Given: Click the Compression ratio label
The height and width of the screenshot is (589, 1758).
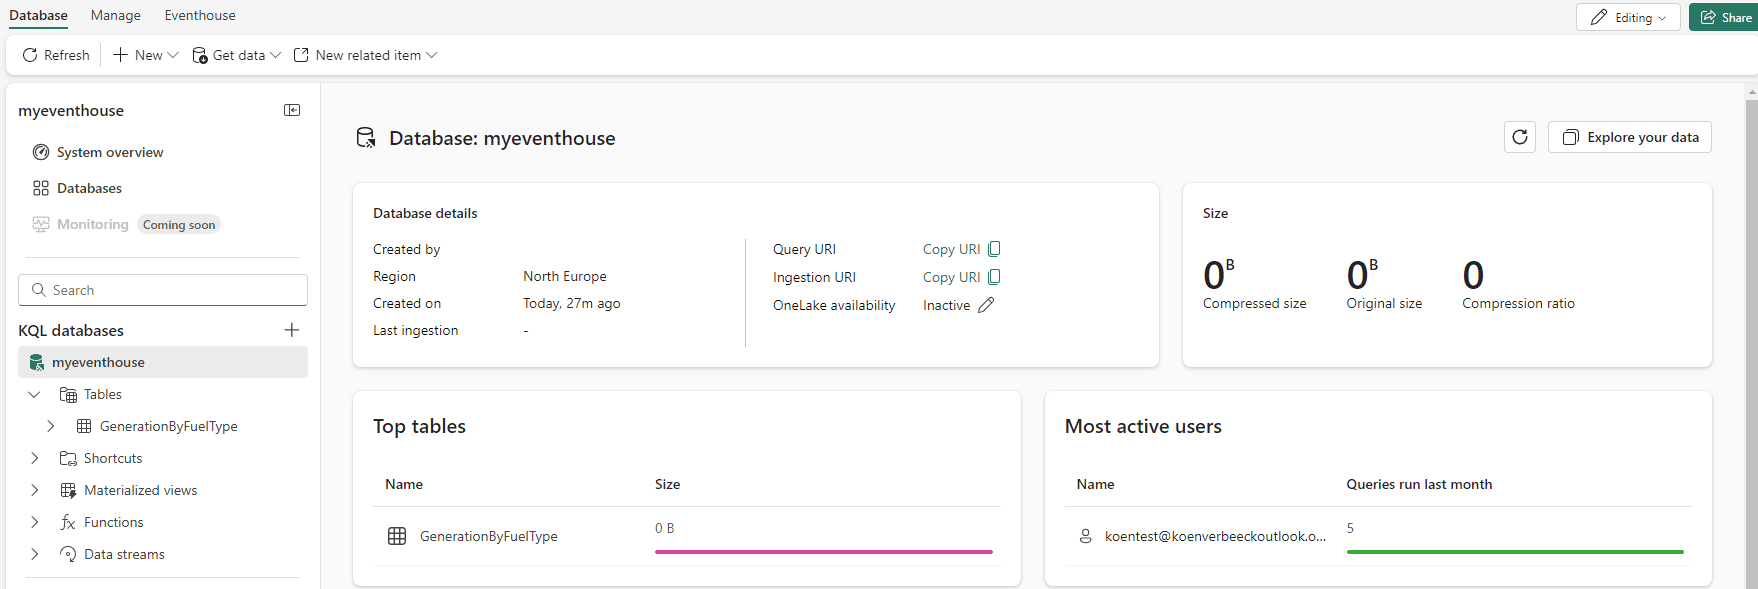Looking at the screenshot, I should tap(1518, 303).
